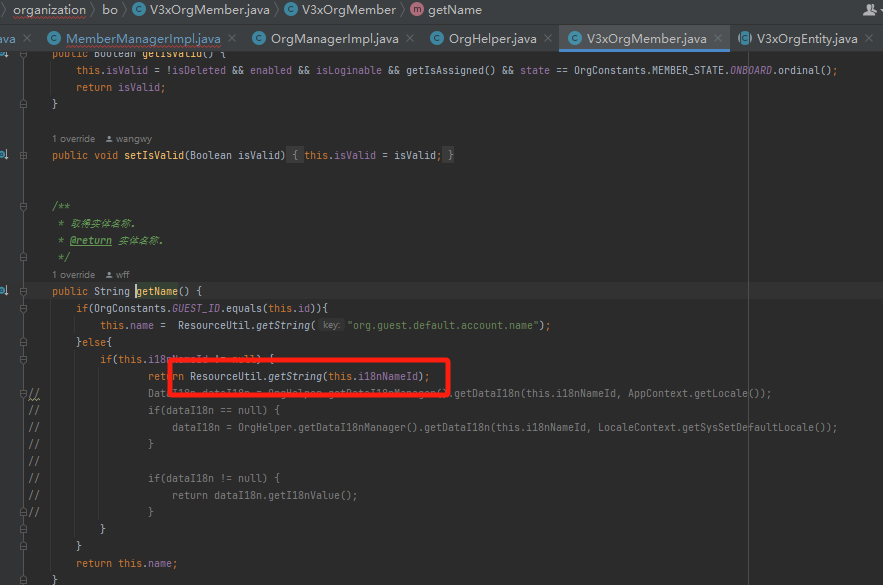Close the OrgHelper.java tab

[546, 39]
